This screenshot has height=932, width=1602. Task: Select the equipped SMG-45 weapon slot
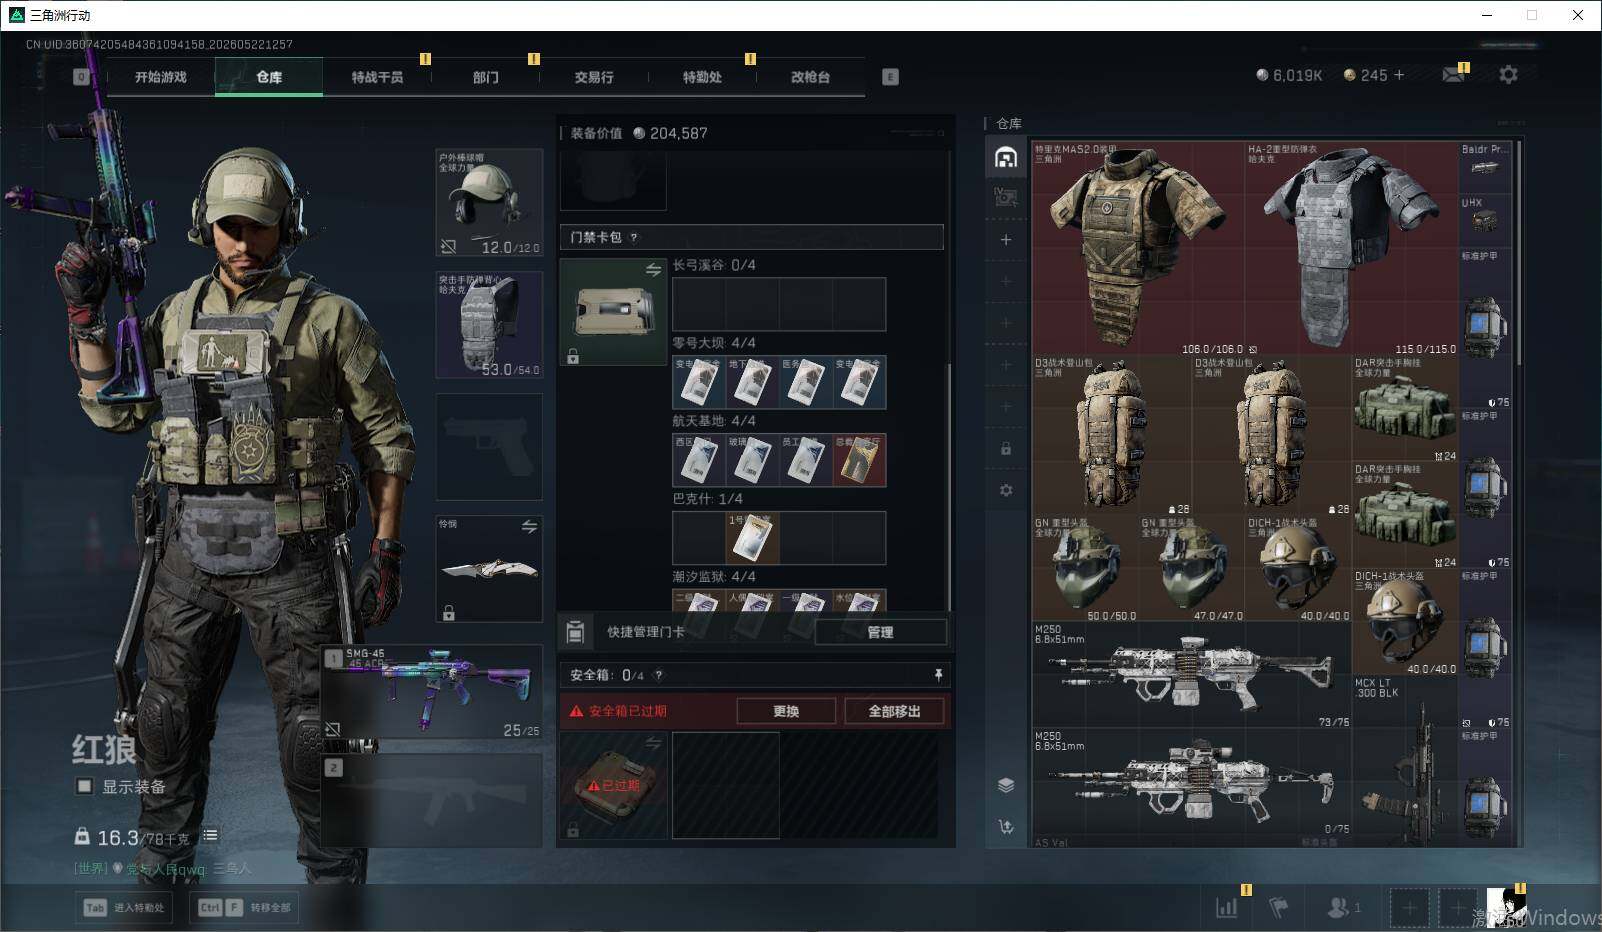[x=432, y=694]
